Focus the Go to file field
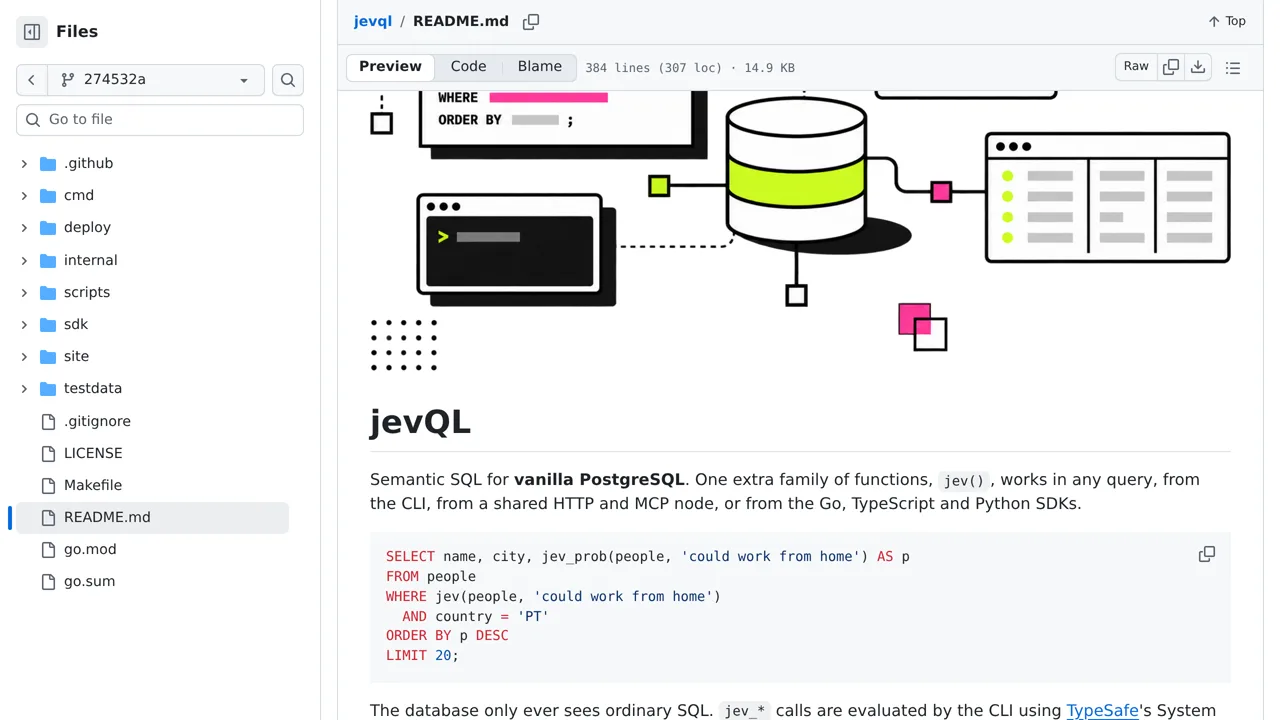 point(160,120)
